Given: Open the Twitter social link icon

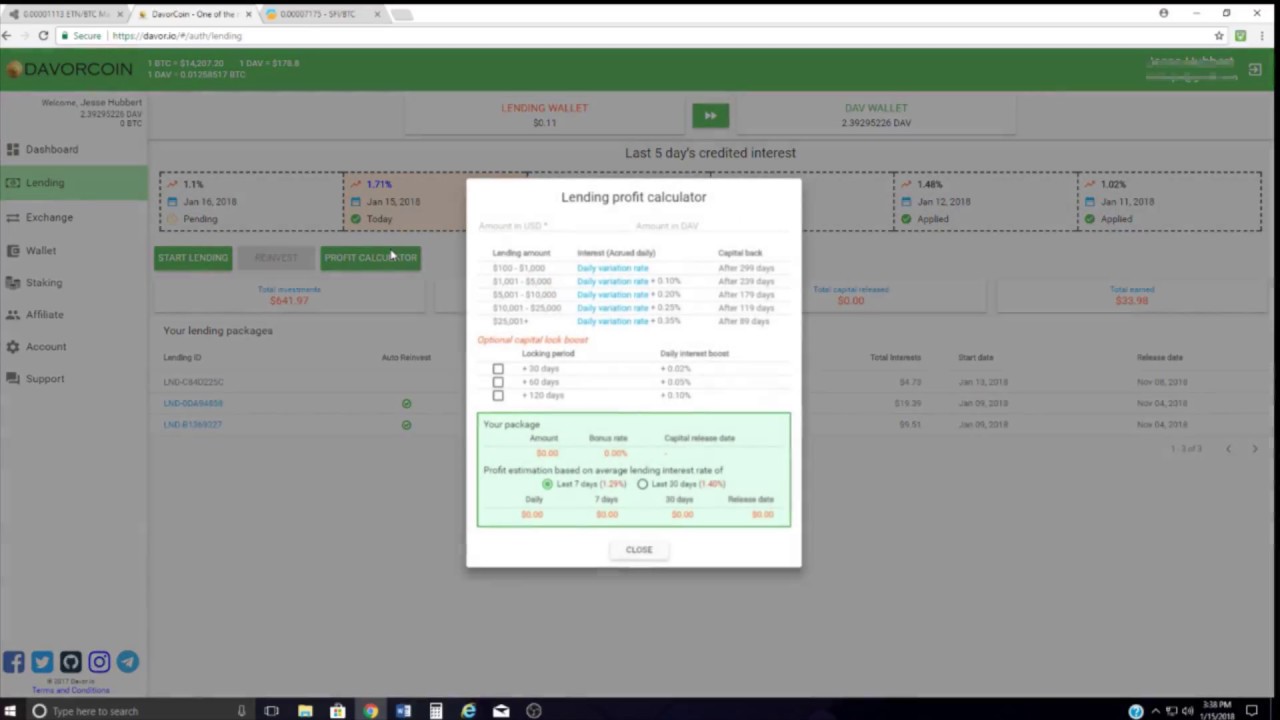Looking at the screenshot, I should 42,662.
